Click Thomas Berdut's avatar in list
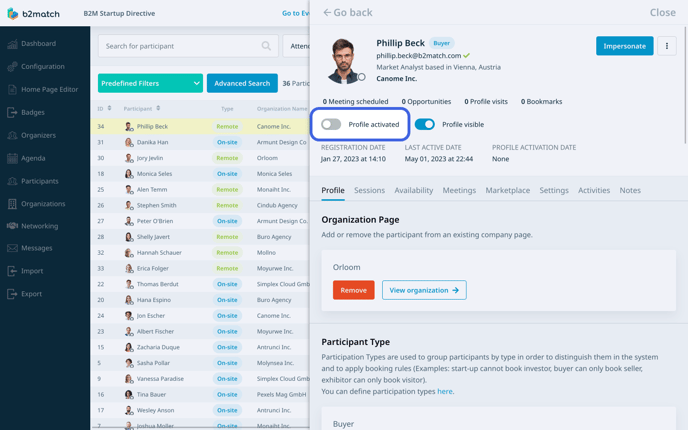The width and height of the screenshot is (688, 430). click(129, 284)
